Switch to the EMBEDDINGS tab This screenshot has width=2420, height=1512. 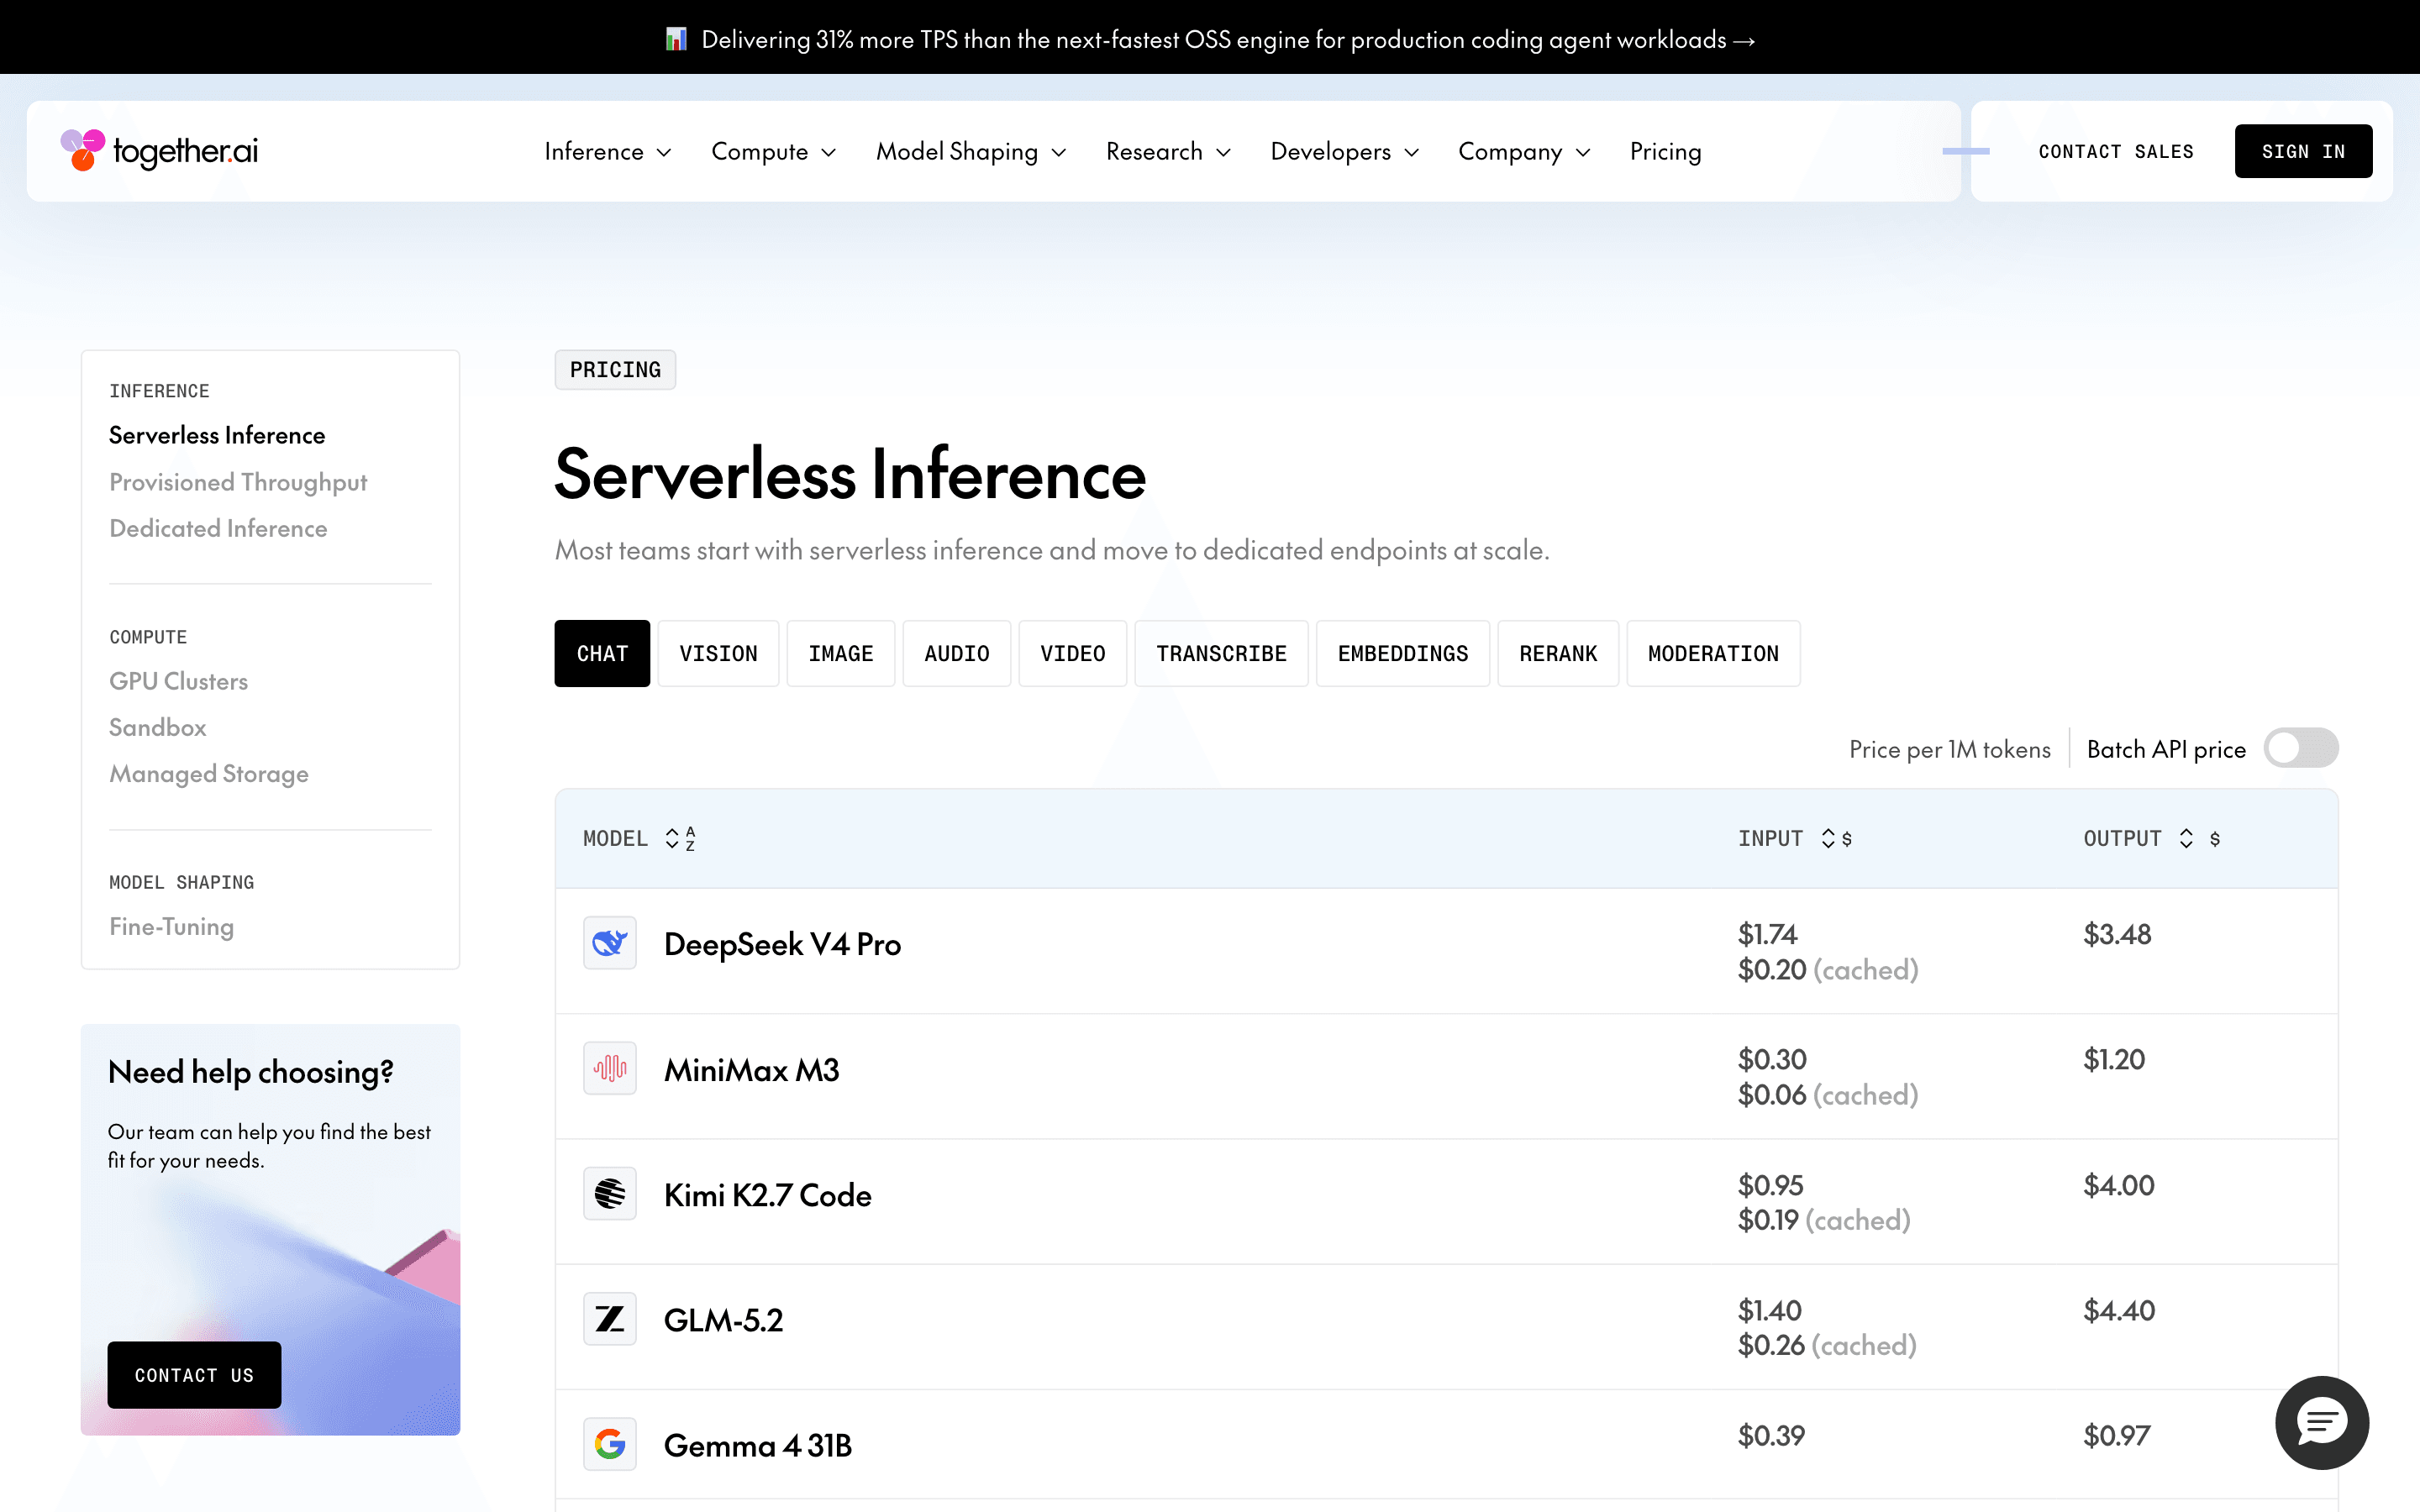coord(1403,653)
